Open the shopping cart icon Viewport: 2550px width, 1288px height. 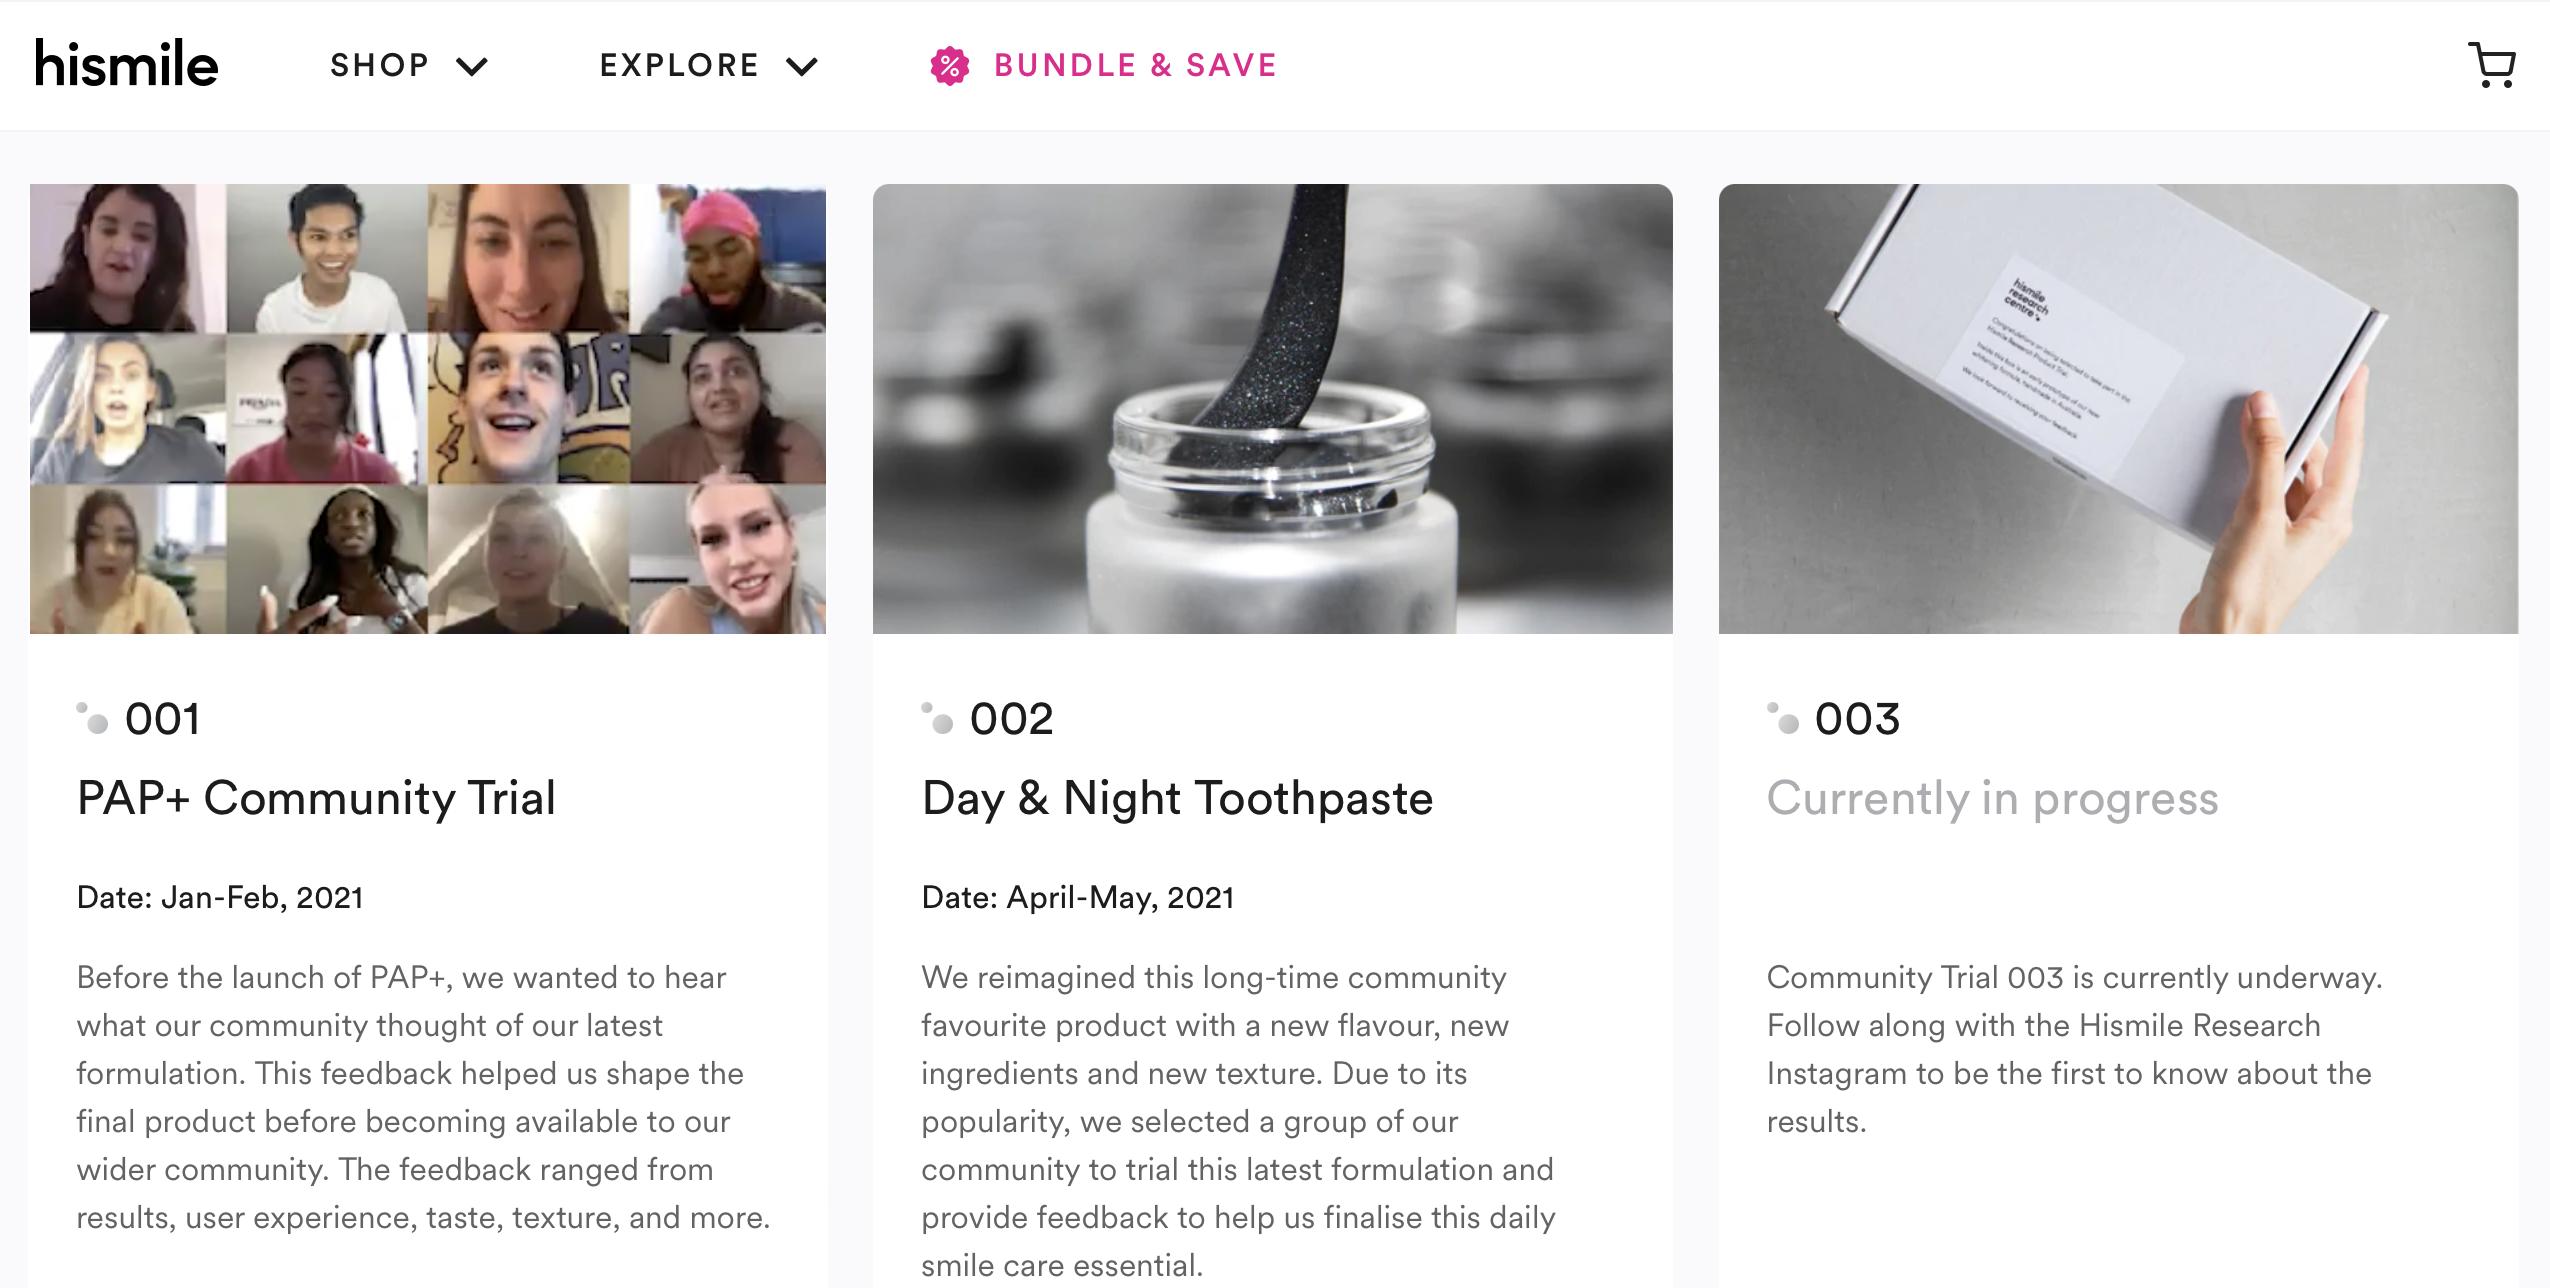tap(2491, 66)
